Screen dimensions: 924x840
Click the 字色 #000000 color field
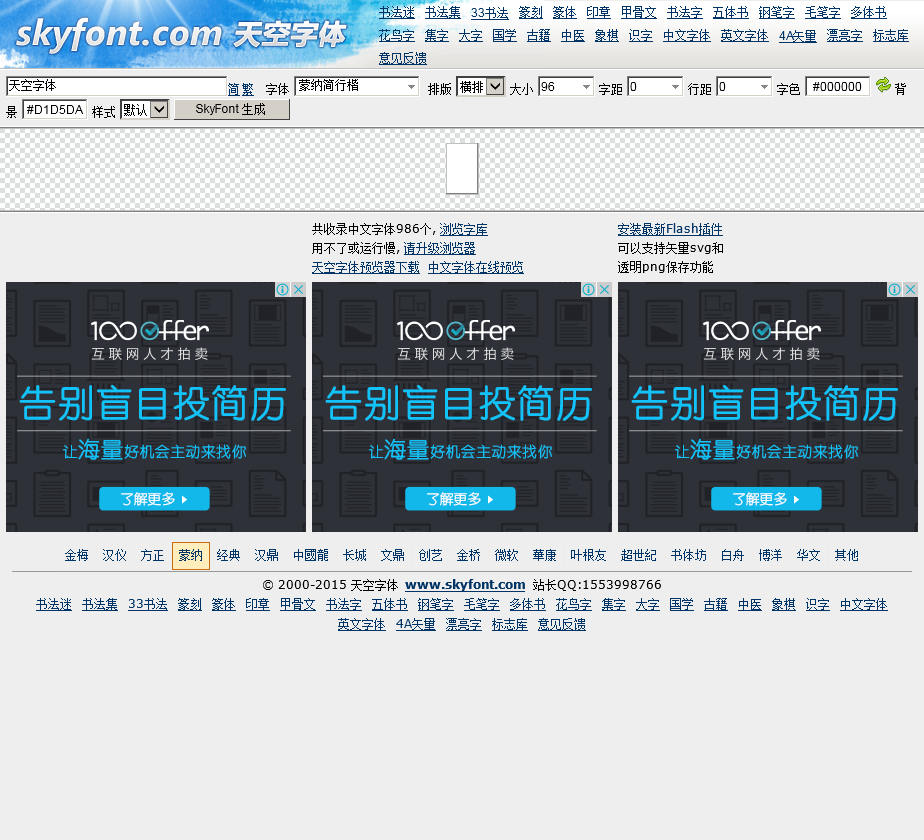(837, 87)
